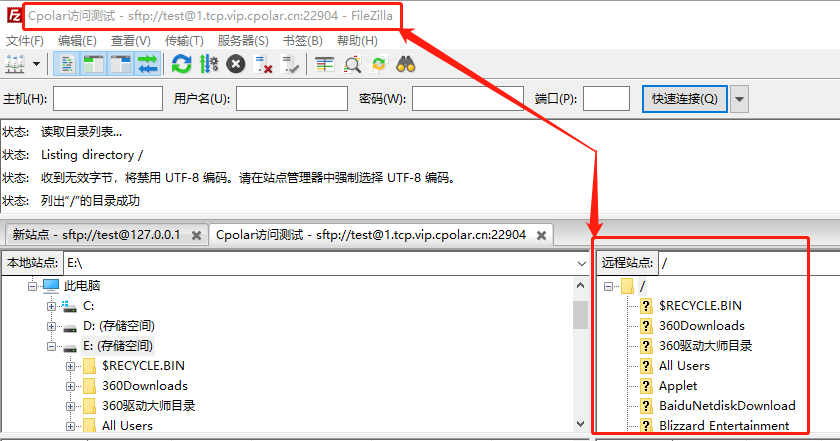Focus the 密码(W) password field
Viewport: 840px width, 441px height.
pyautogui.click(x=468, y=99)
